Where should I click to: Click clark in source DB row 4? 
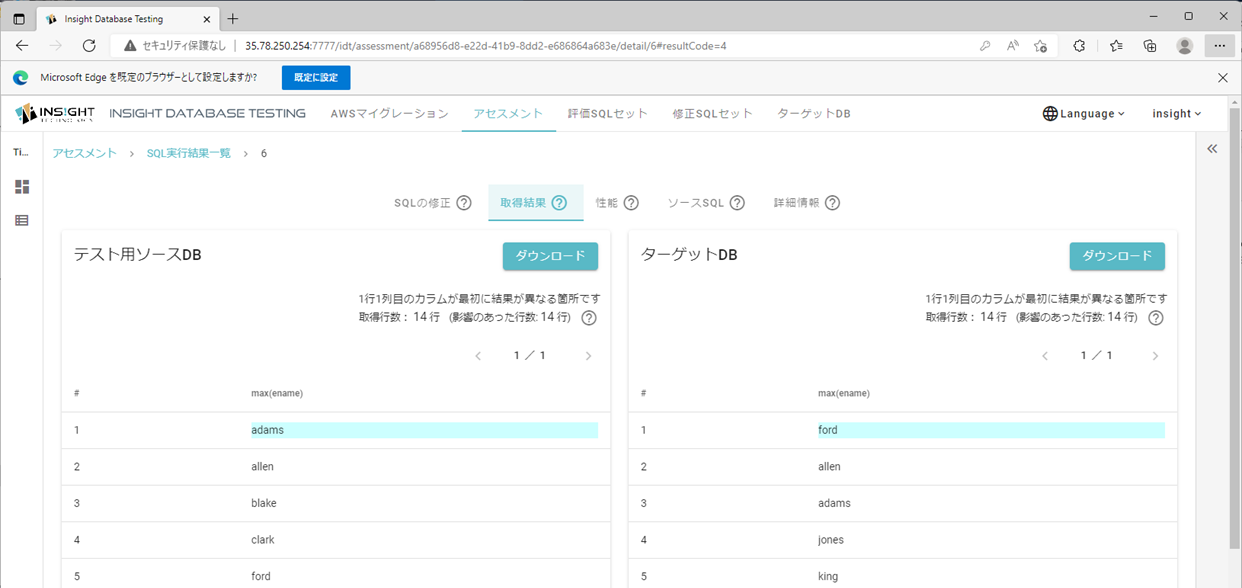point(262,540)
